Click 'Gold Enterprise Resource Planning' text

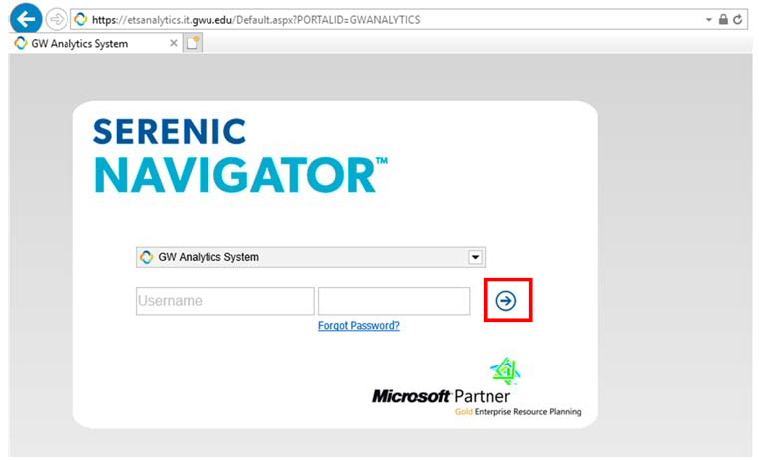click(x=518, y=412)
